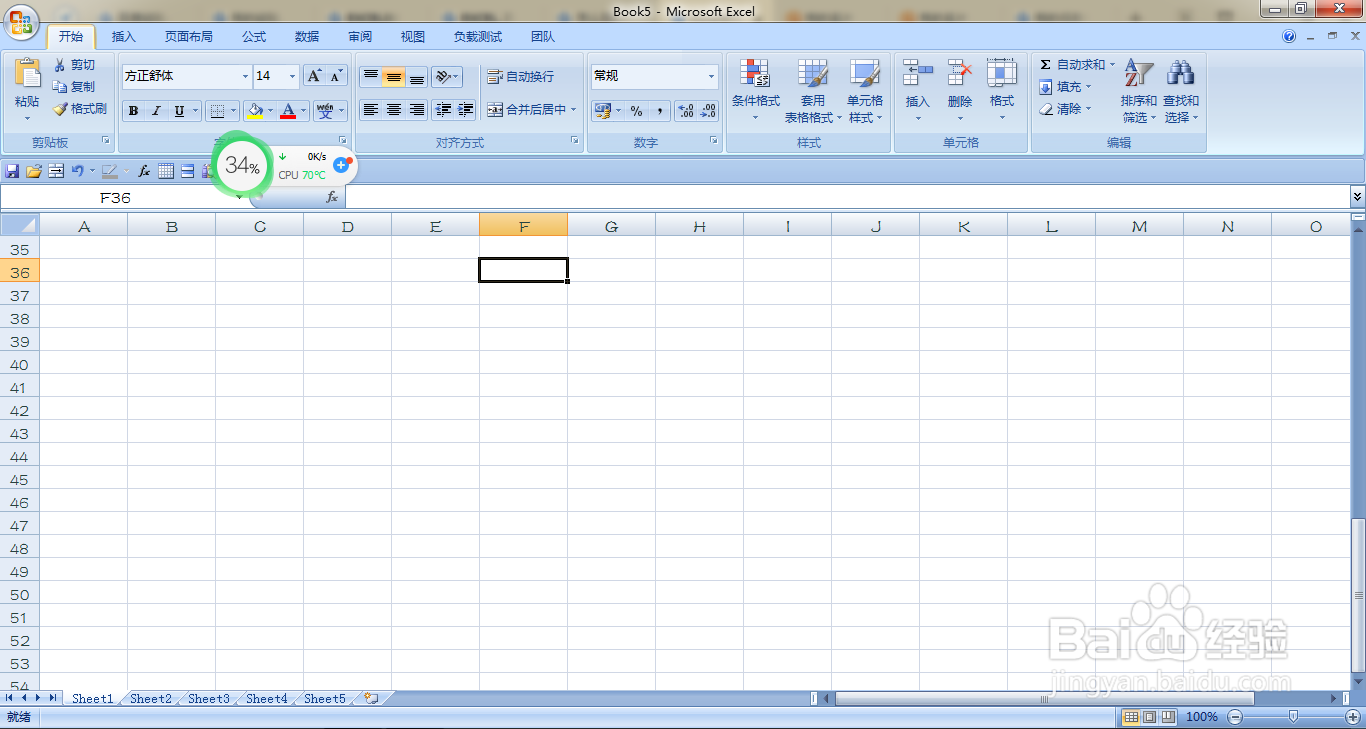1366x729 pixels.
Task: Open the Sheet3 worksheet tab
Action: click(x=209, y=698)
